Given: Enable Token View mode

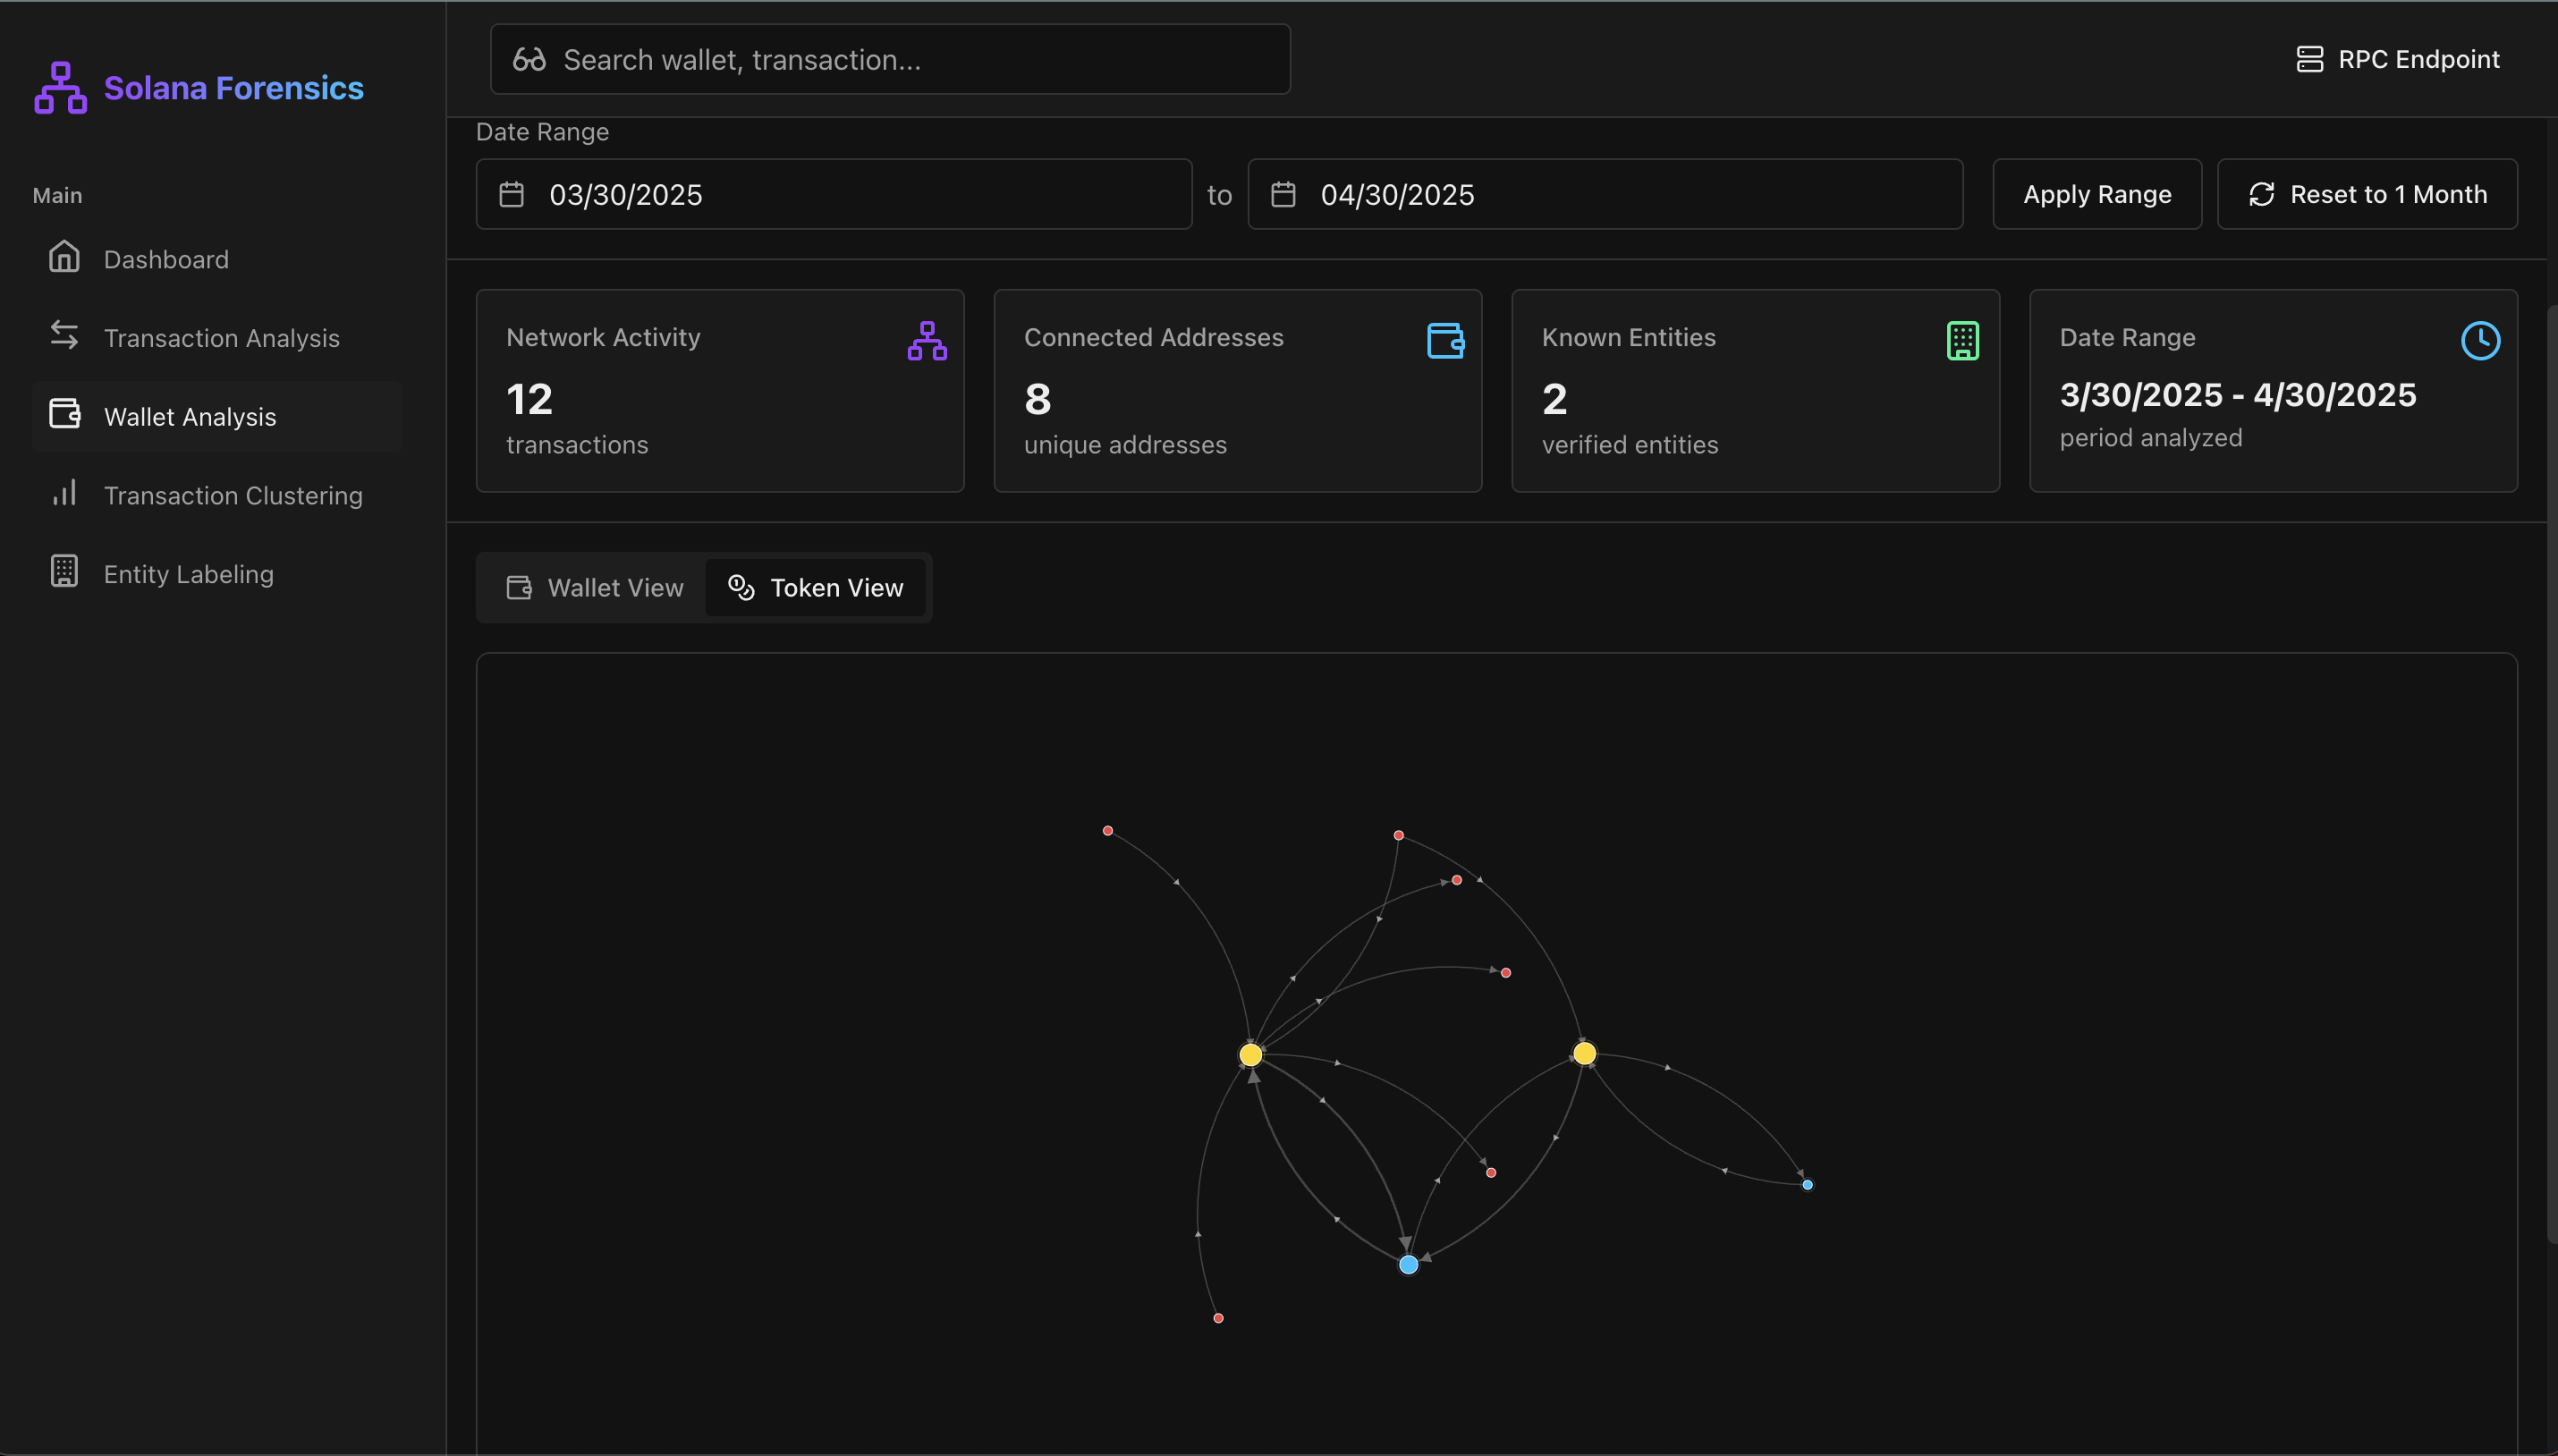Looking at the screenshot, I should 816,587.
